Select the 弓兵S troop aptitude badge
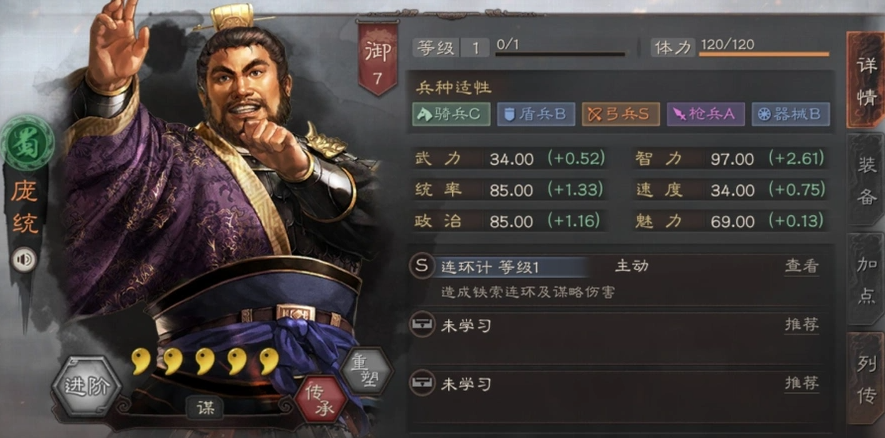Viewport: 885px width, 438px height. pos(620,114)
